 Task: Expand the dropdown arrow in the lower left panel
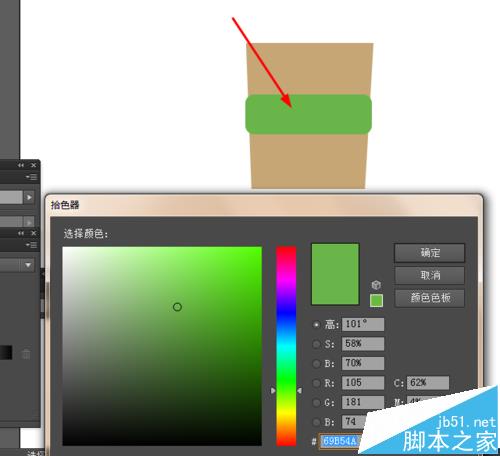pos(28,265)
